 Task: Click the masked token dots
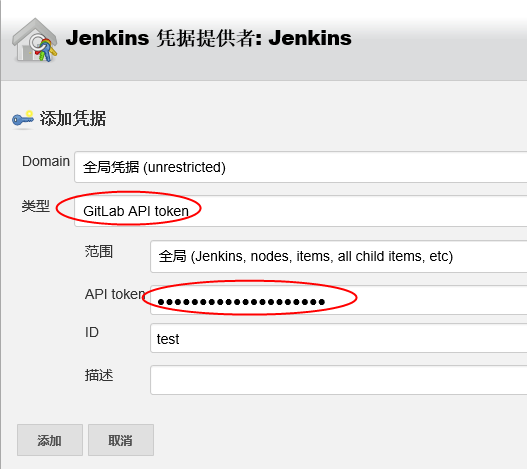point(241,302)
